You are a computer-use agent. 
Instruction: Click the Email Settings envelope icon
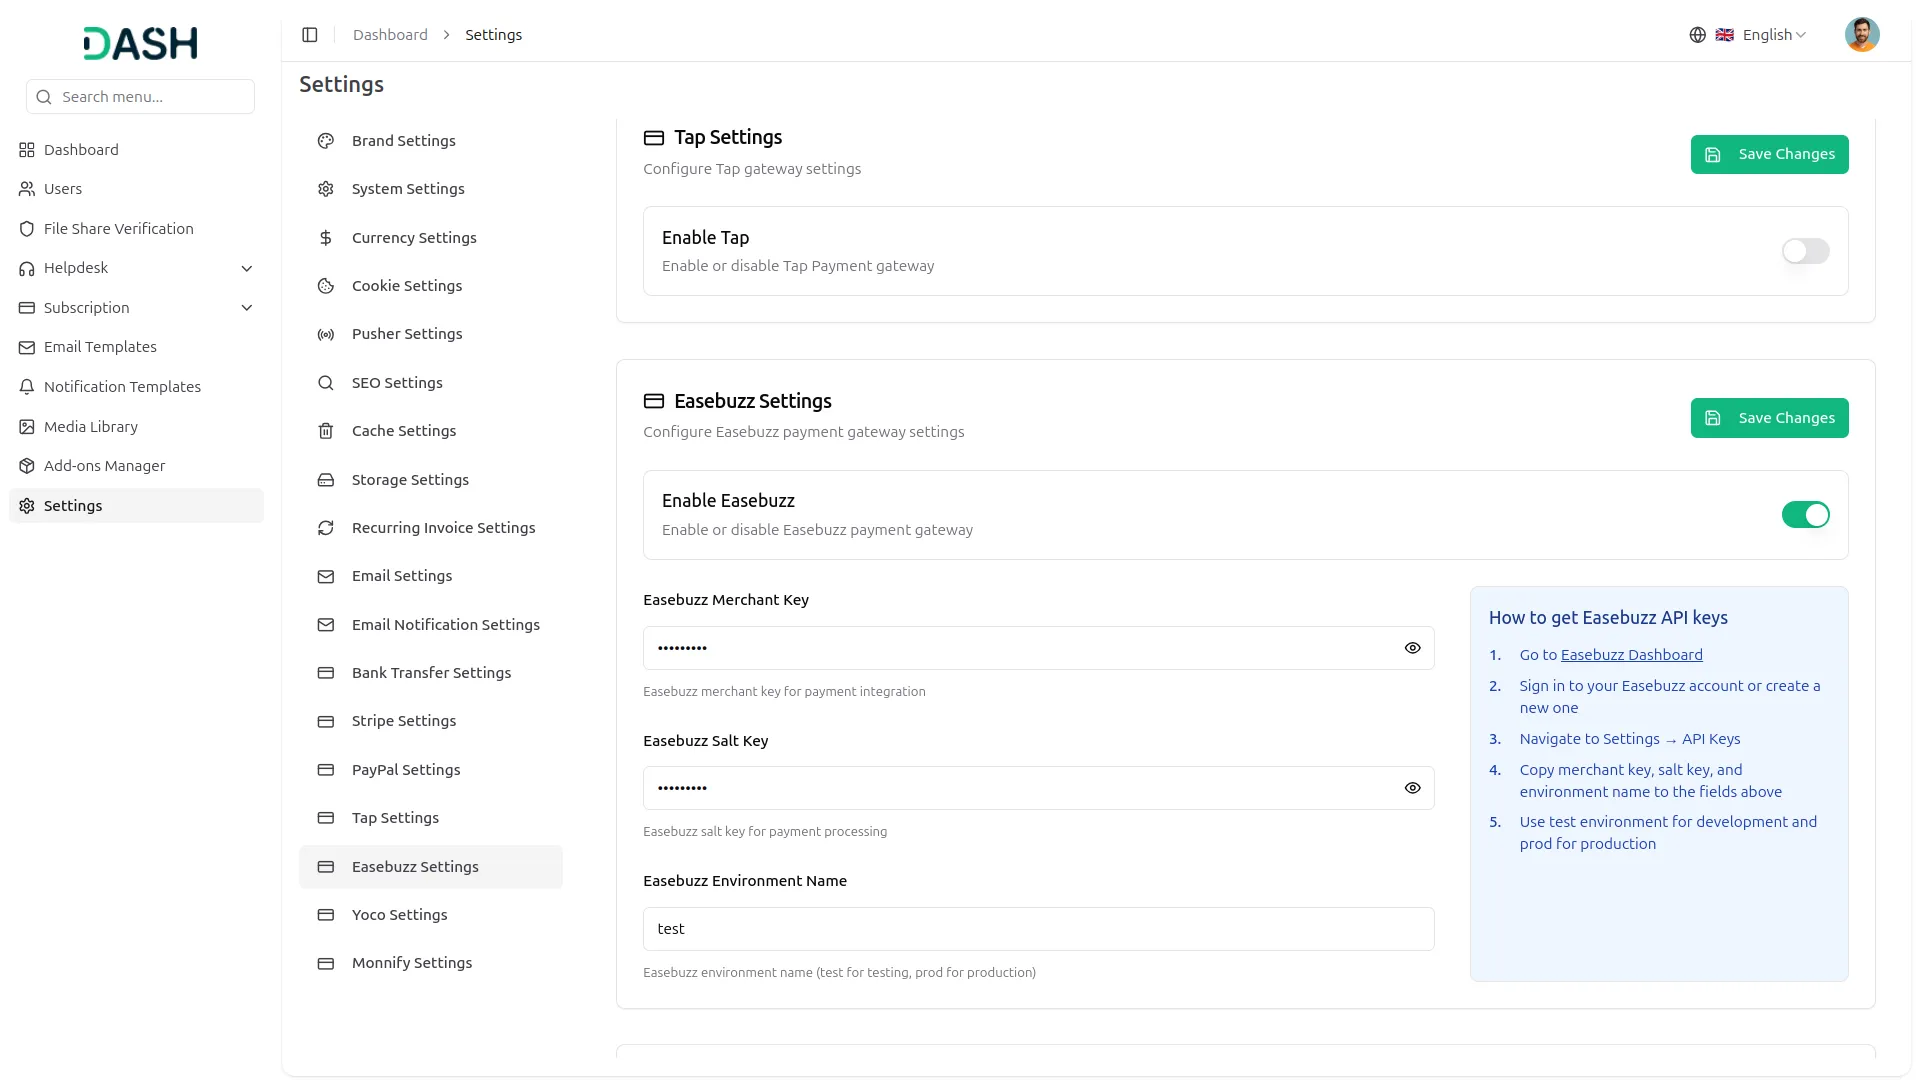(326, 576)
